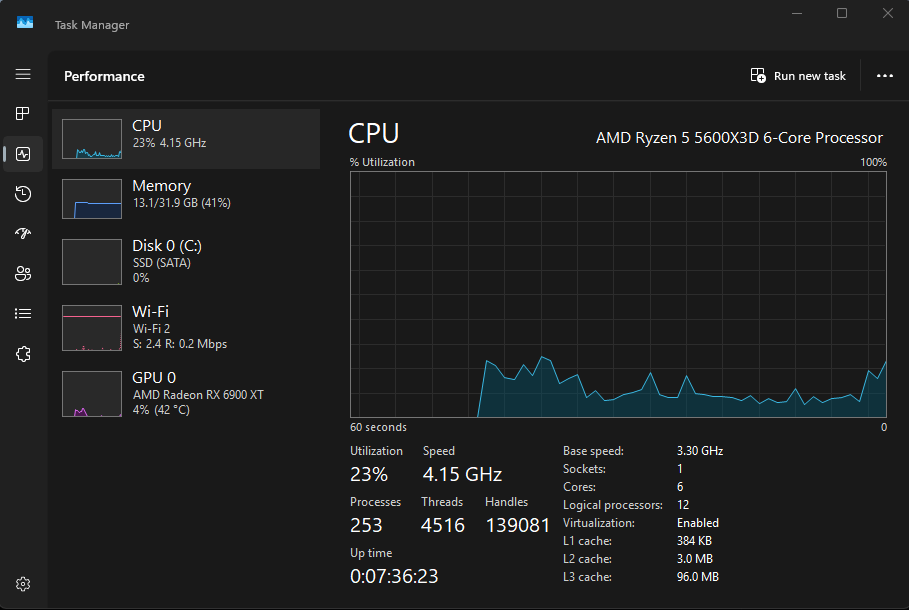Click the Sockets value 1
The height and width of the screenshot is (610, 909).
pyautogui.click(x=680, y=469)
